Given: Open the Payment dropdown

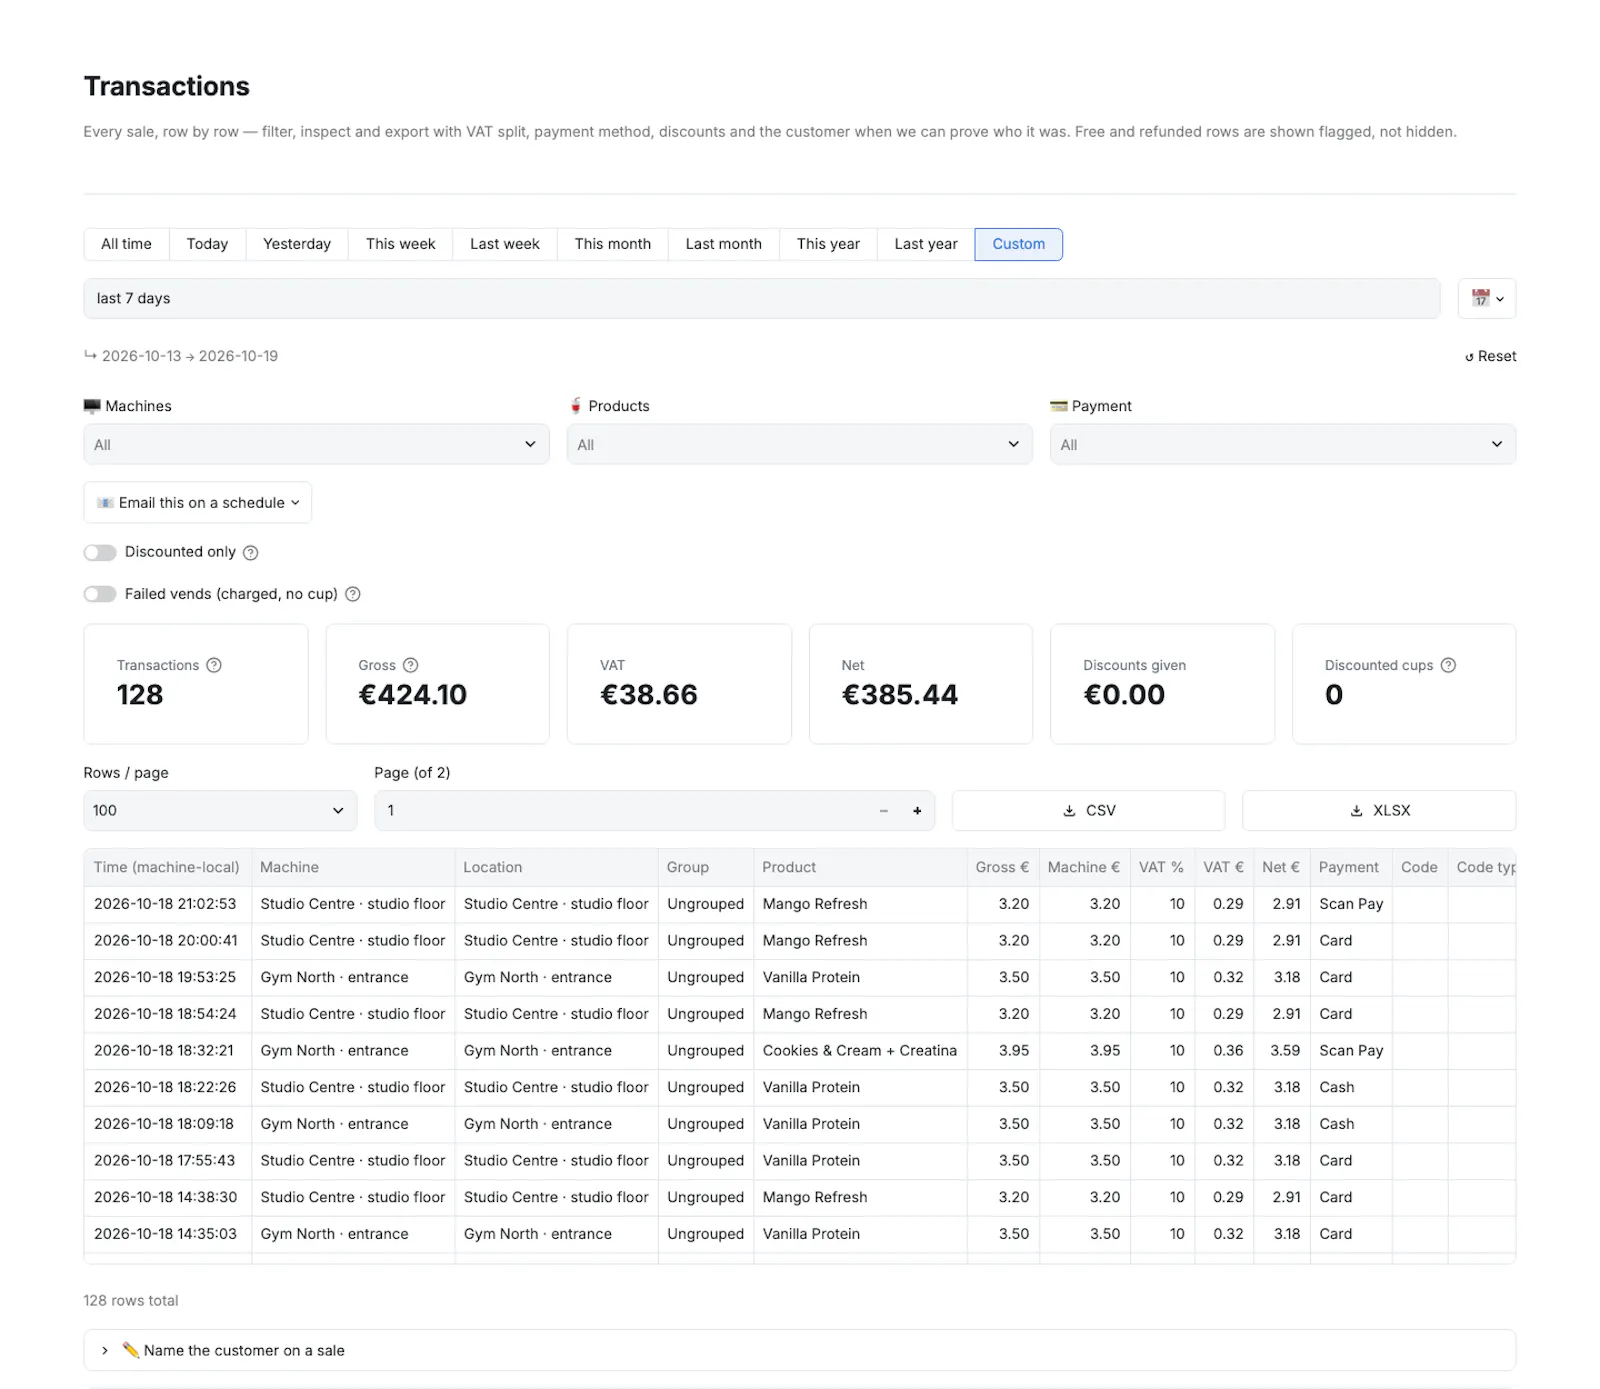Looking at the screenshot, I should pyautogui.click(x=1282, y=444).
